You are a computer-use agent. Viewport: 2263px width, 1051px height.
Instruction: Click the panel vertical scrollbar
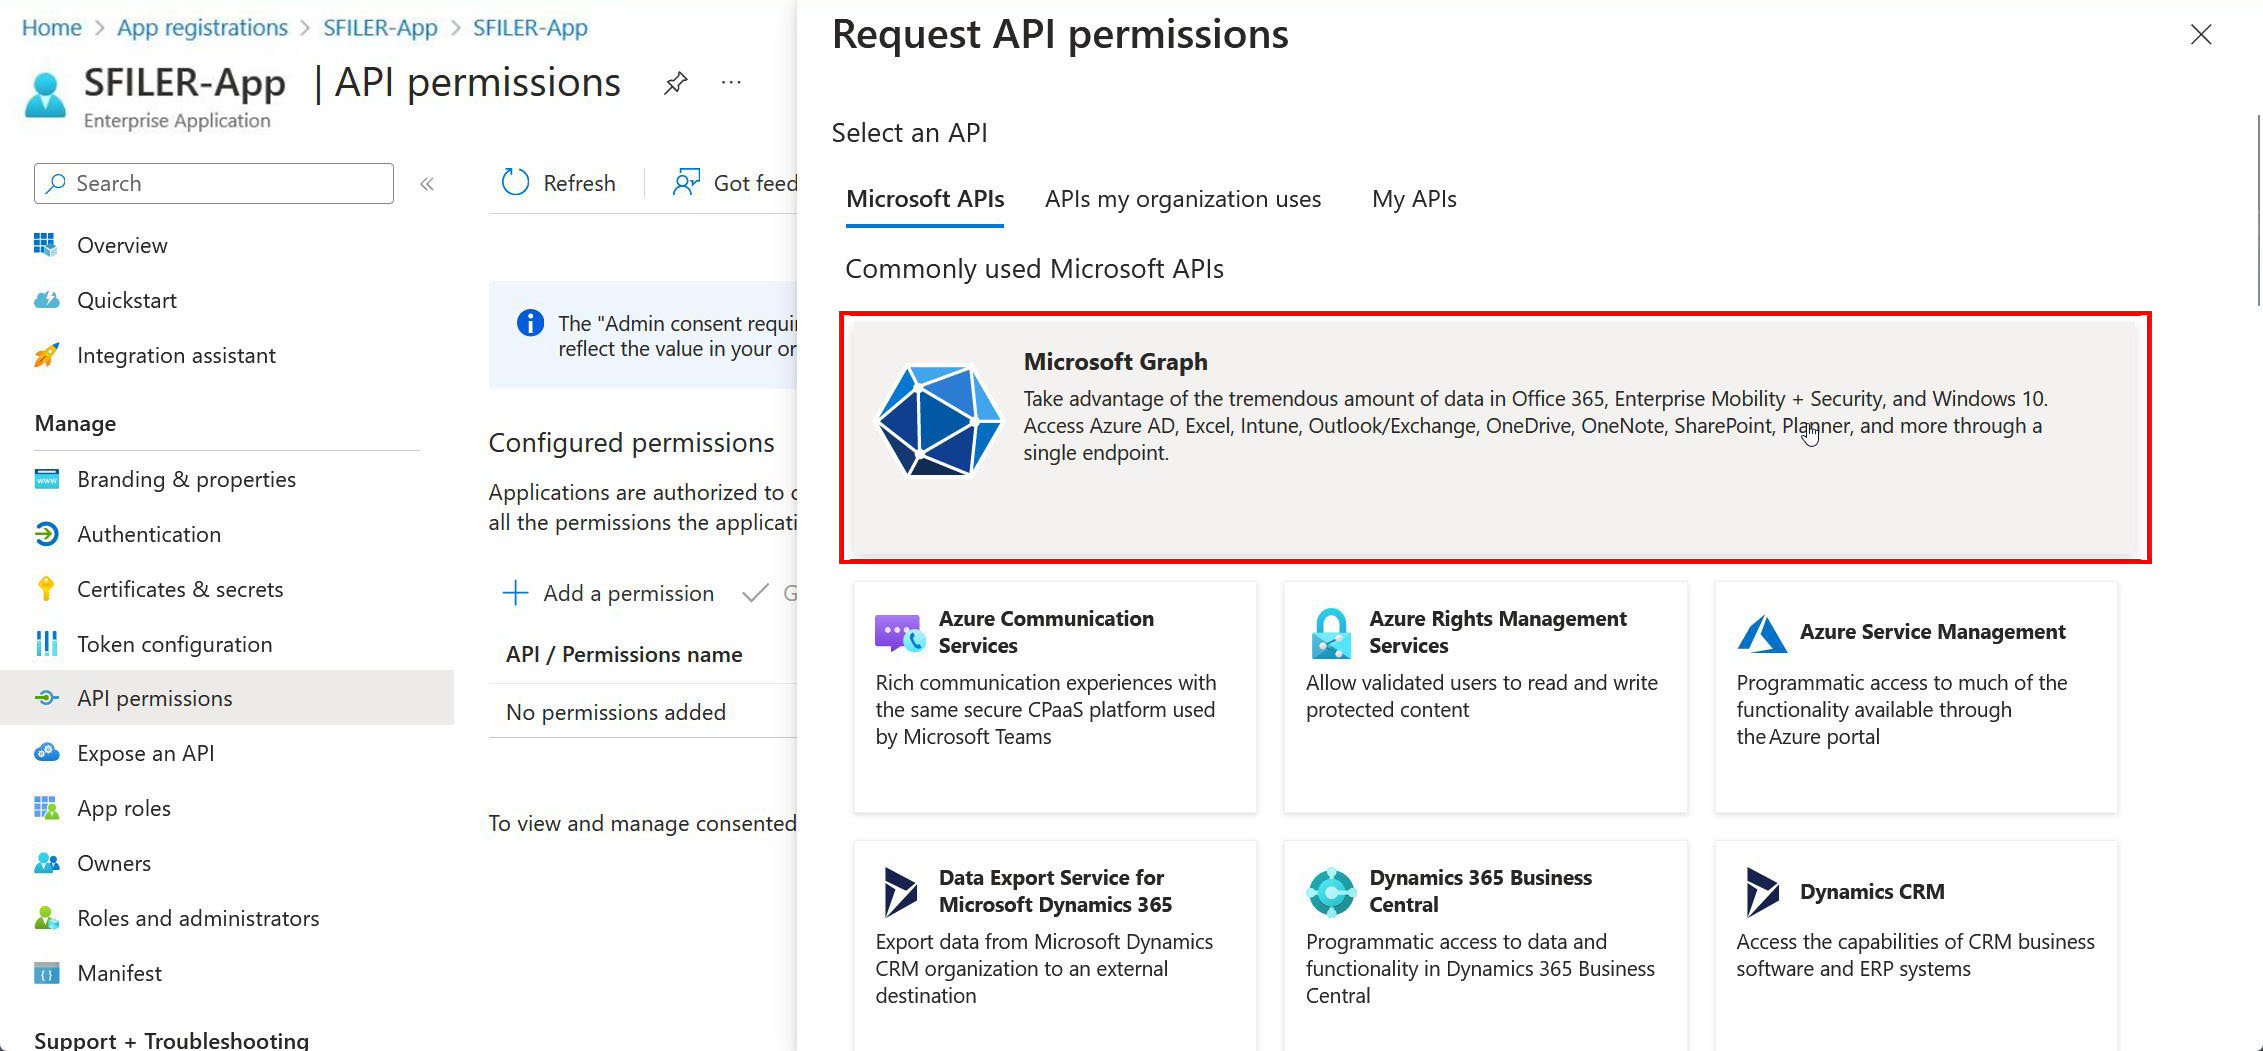(2258, 210)
